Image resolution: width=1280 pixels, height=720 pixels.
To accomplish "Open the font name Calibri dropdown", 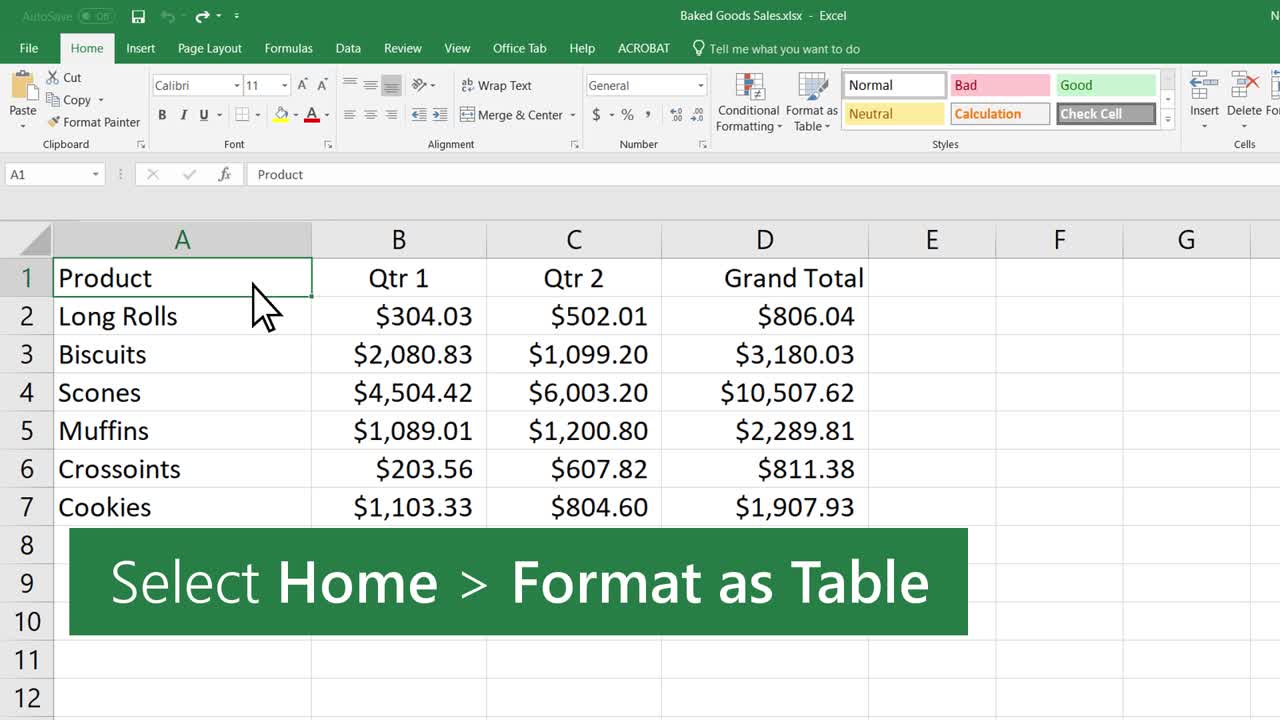I will tap(236, 86).
